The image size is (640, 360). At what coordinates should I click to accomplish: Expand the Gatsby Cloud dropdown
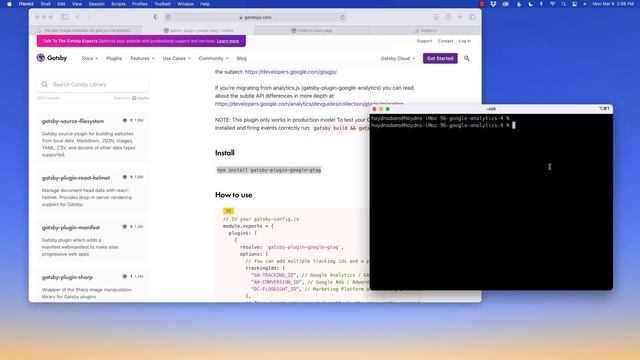tap(398, 58)
